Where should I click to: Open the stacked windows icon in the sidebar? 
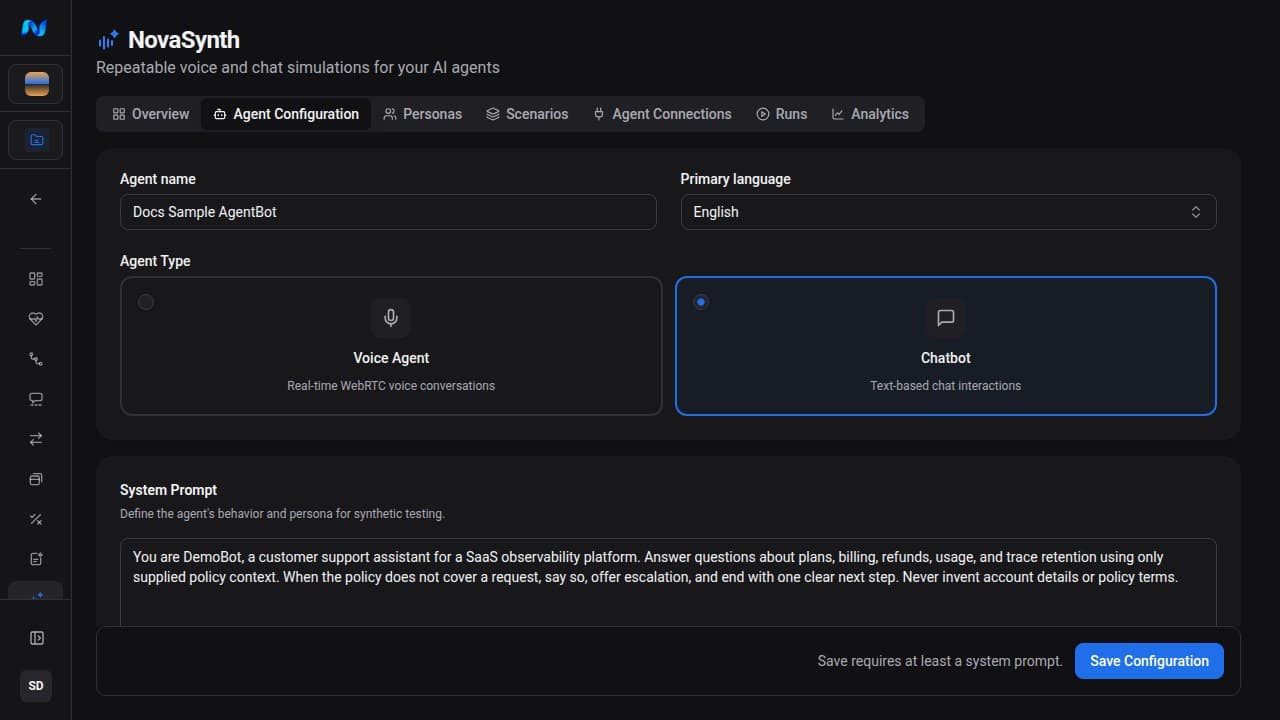pos(36,479)
